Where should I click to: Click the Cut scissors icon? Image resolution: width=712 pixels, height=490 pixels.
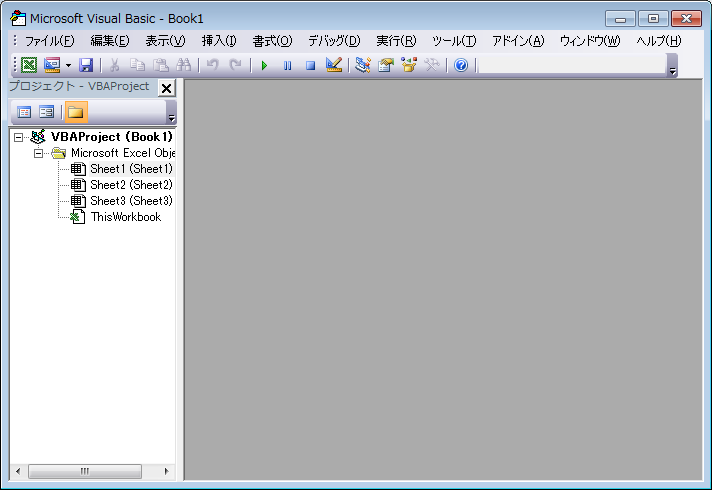114,65
